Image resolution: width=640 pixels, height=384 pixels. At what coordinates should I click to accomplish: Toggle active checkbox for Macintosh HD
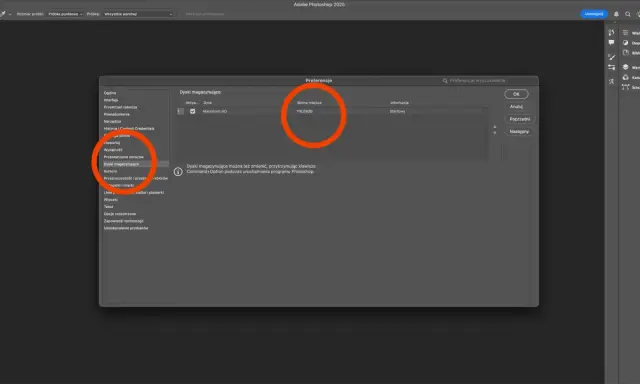(193, 111)
